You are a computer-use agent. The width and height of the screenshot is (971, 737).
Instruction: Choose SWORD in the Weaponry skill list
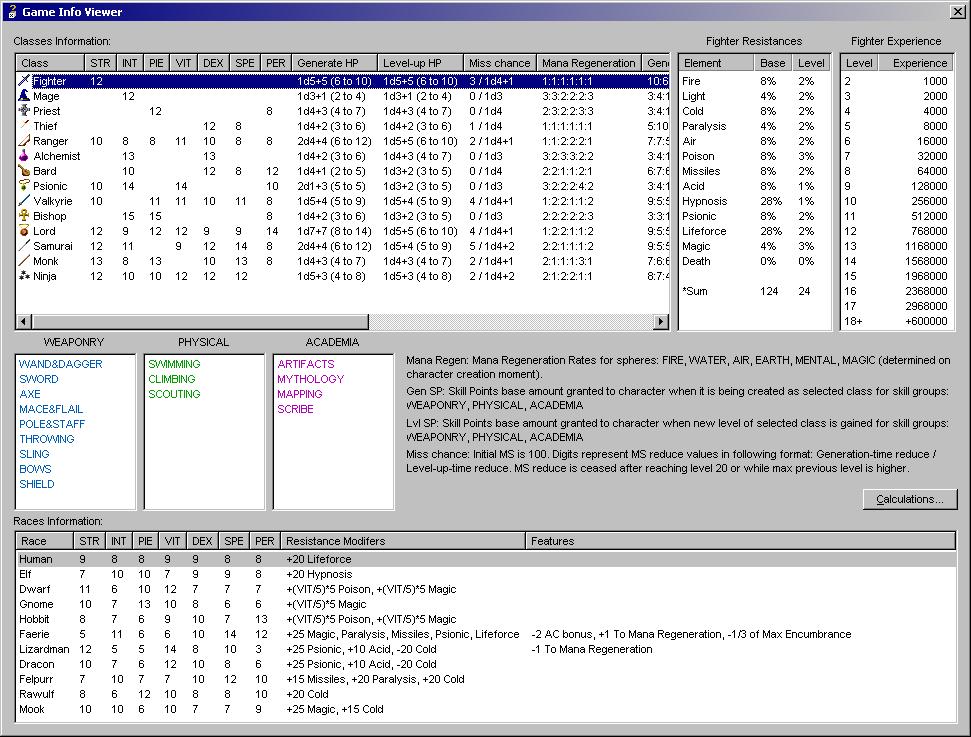point(39,379)
